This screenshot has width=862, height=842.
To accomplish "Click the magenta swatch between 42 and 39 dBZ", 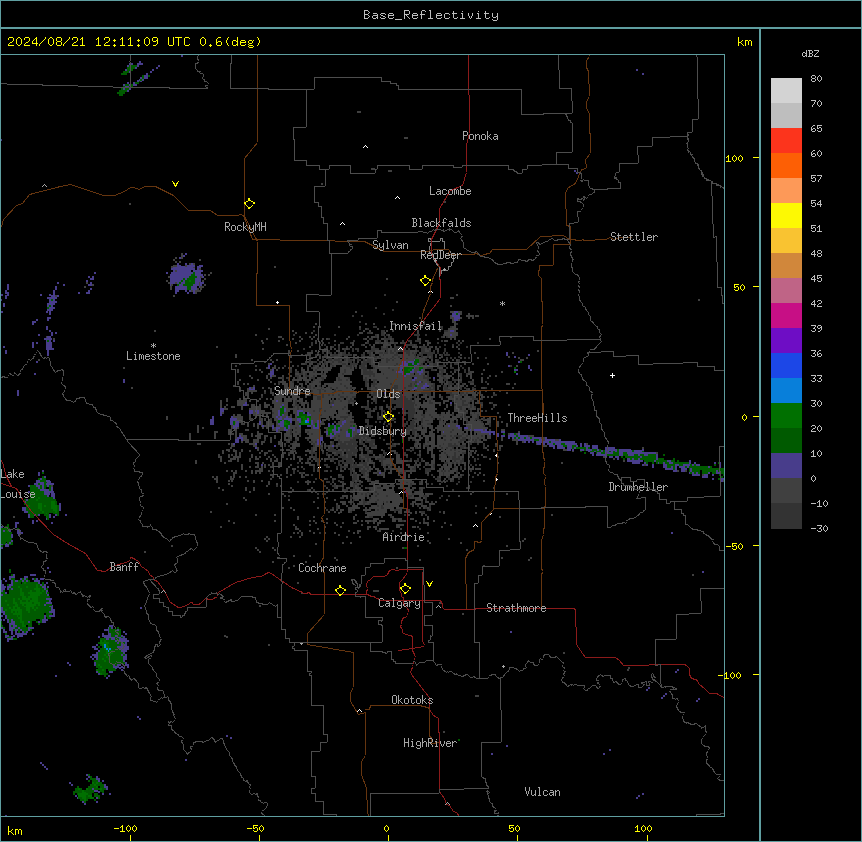I will click(786, 316).
